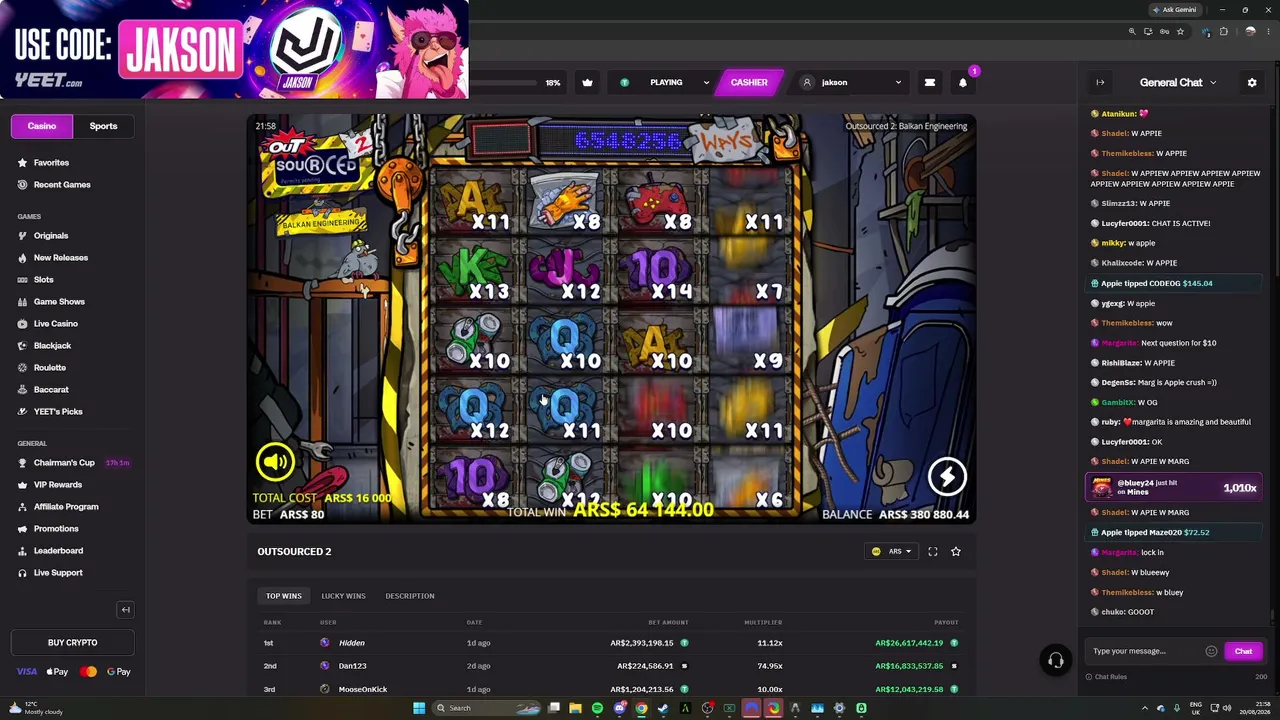Select the Lucky Wins tab

click(x=343, y=596)
